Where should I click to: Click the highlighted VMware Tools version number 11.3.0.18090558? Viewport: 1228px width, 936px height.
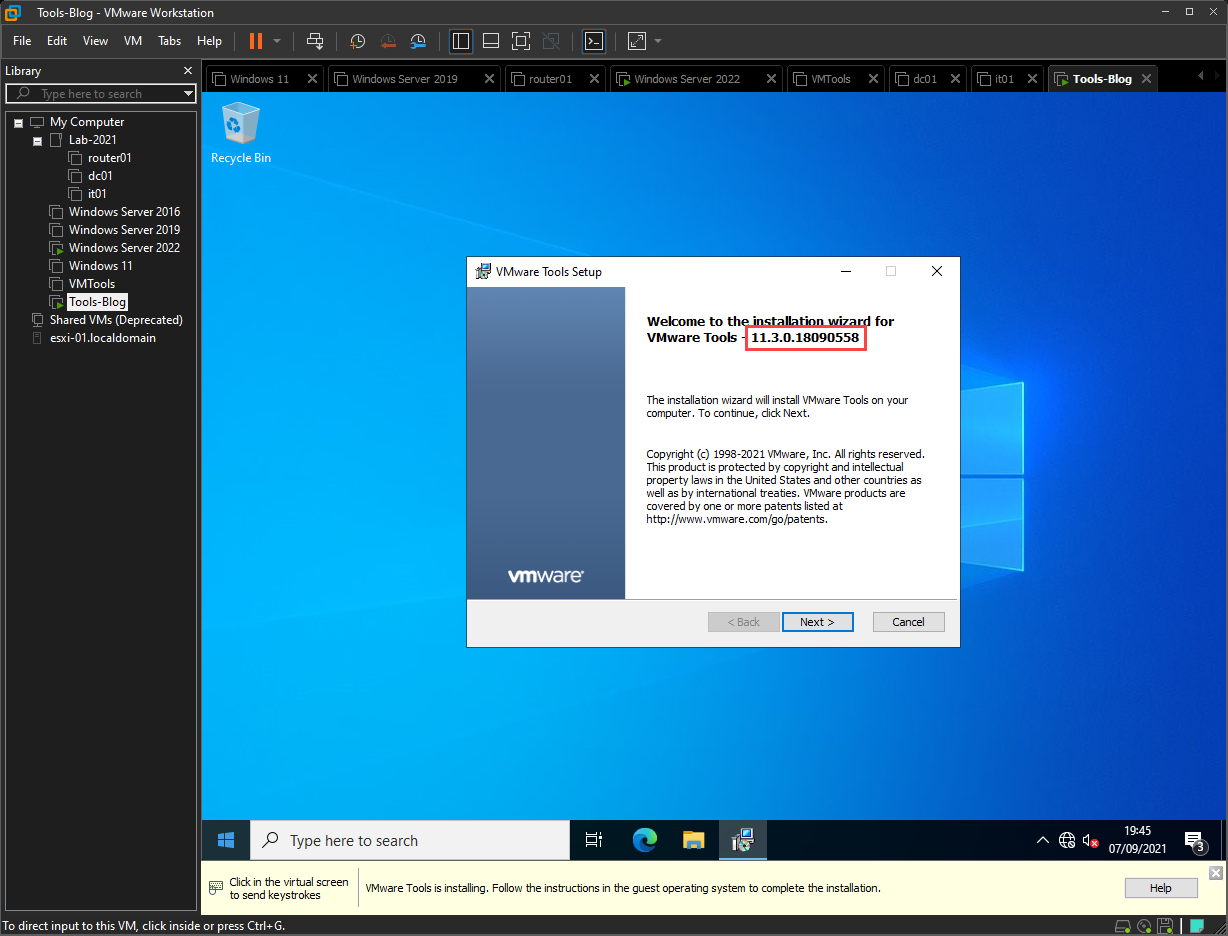[x=805, y=338]
